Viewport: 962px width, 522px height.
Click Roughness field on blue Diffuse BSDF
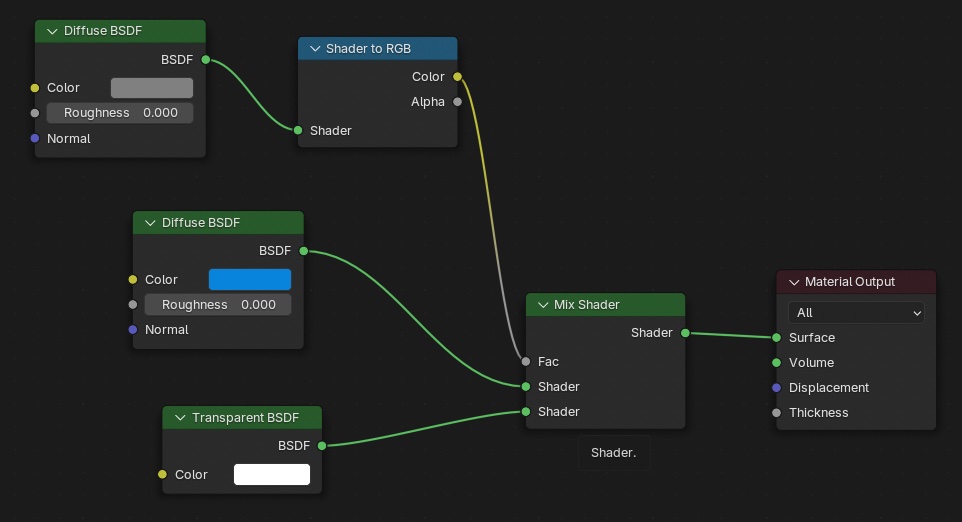click(x=218, y=305)
